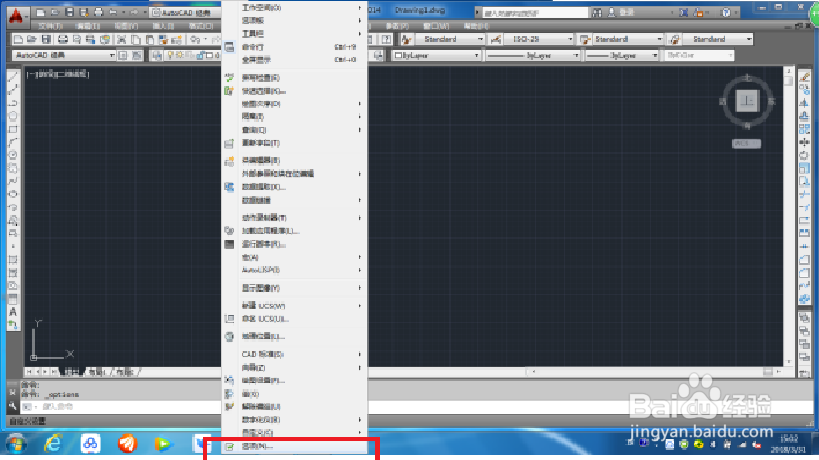Open AutoCAD 经典 workspaces toolbar dropdown
The width and height of the screenshot is (819, 460).
pos(64,55)
